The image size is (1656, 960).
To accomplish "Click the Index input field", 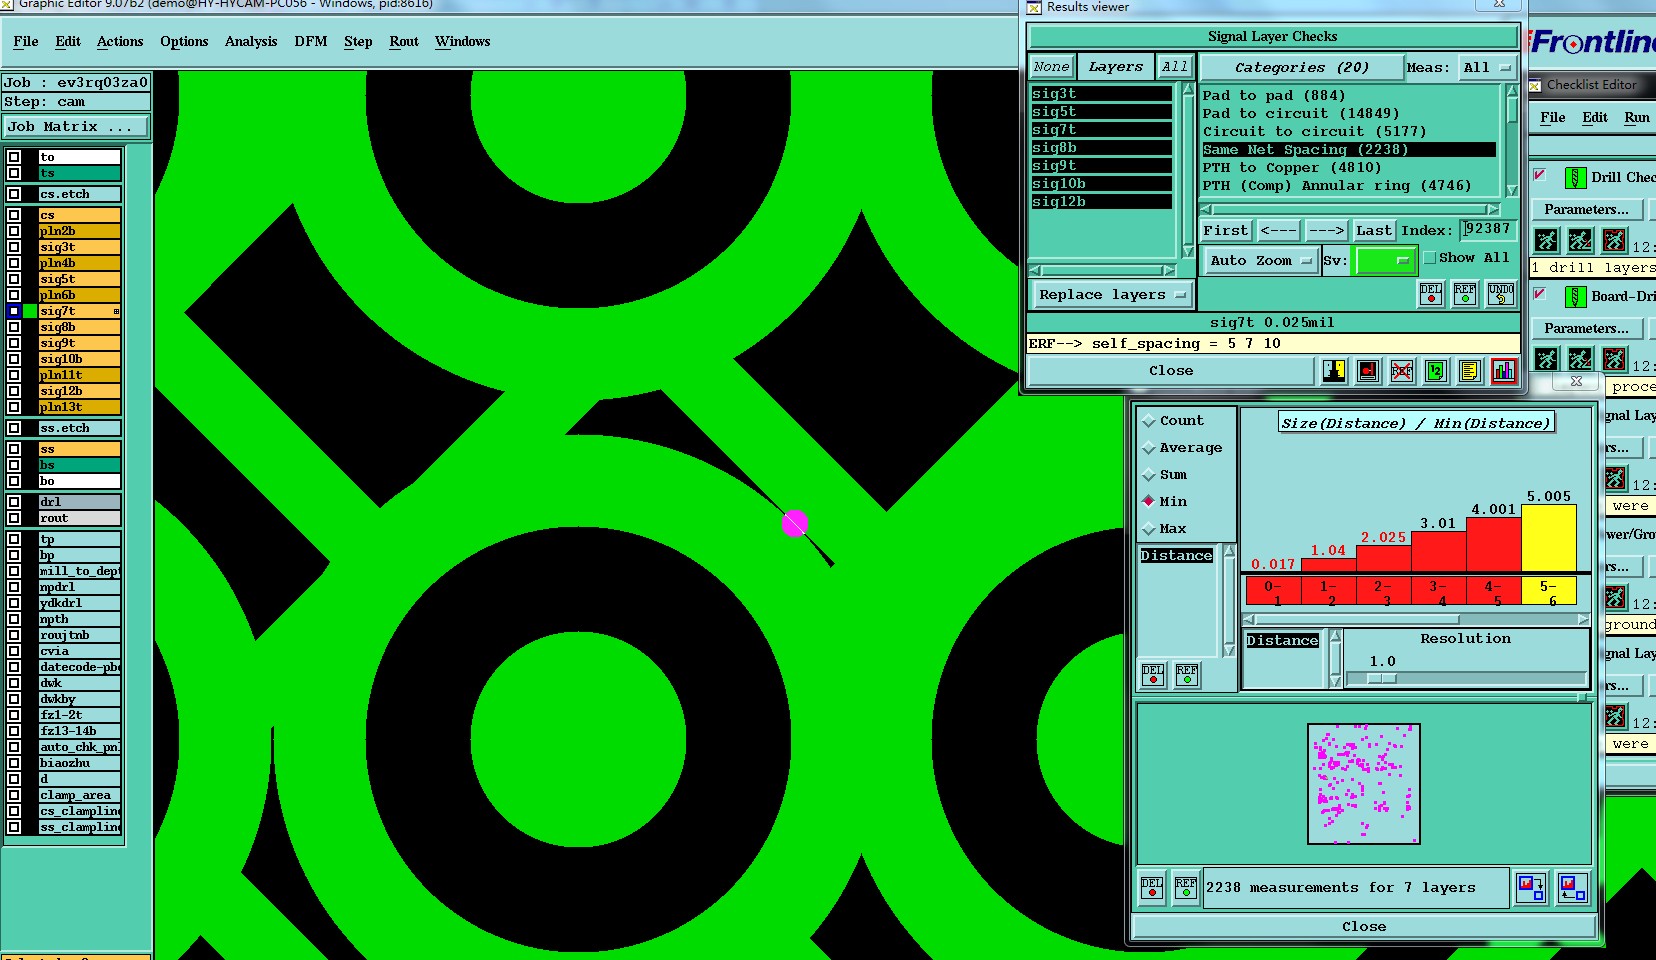I will click(x=1487, y=230).
